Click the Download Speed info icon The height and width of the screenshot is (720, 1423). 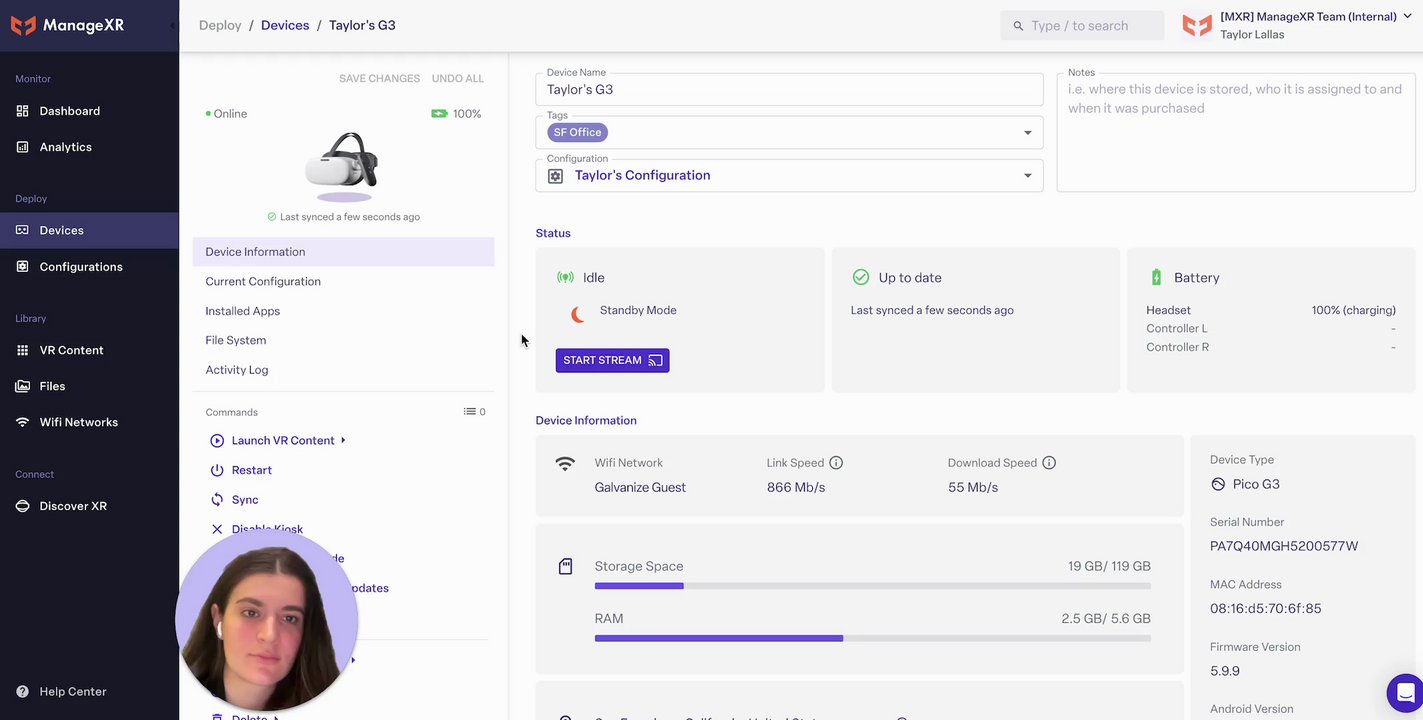(1049, 463)
